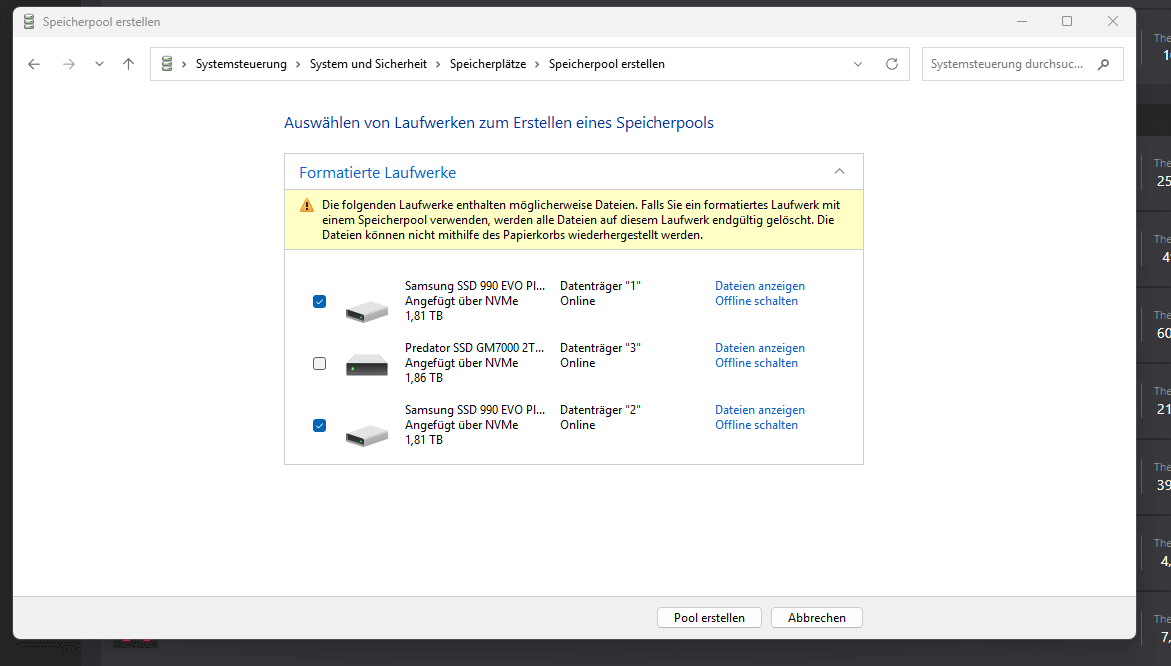Click the search magnifier icon
The height and width of the screenshot is (666, 1171).
[x=1104, y=64]
